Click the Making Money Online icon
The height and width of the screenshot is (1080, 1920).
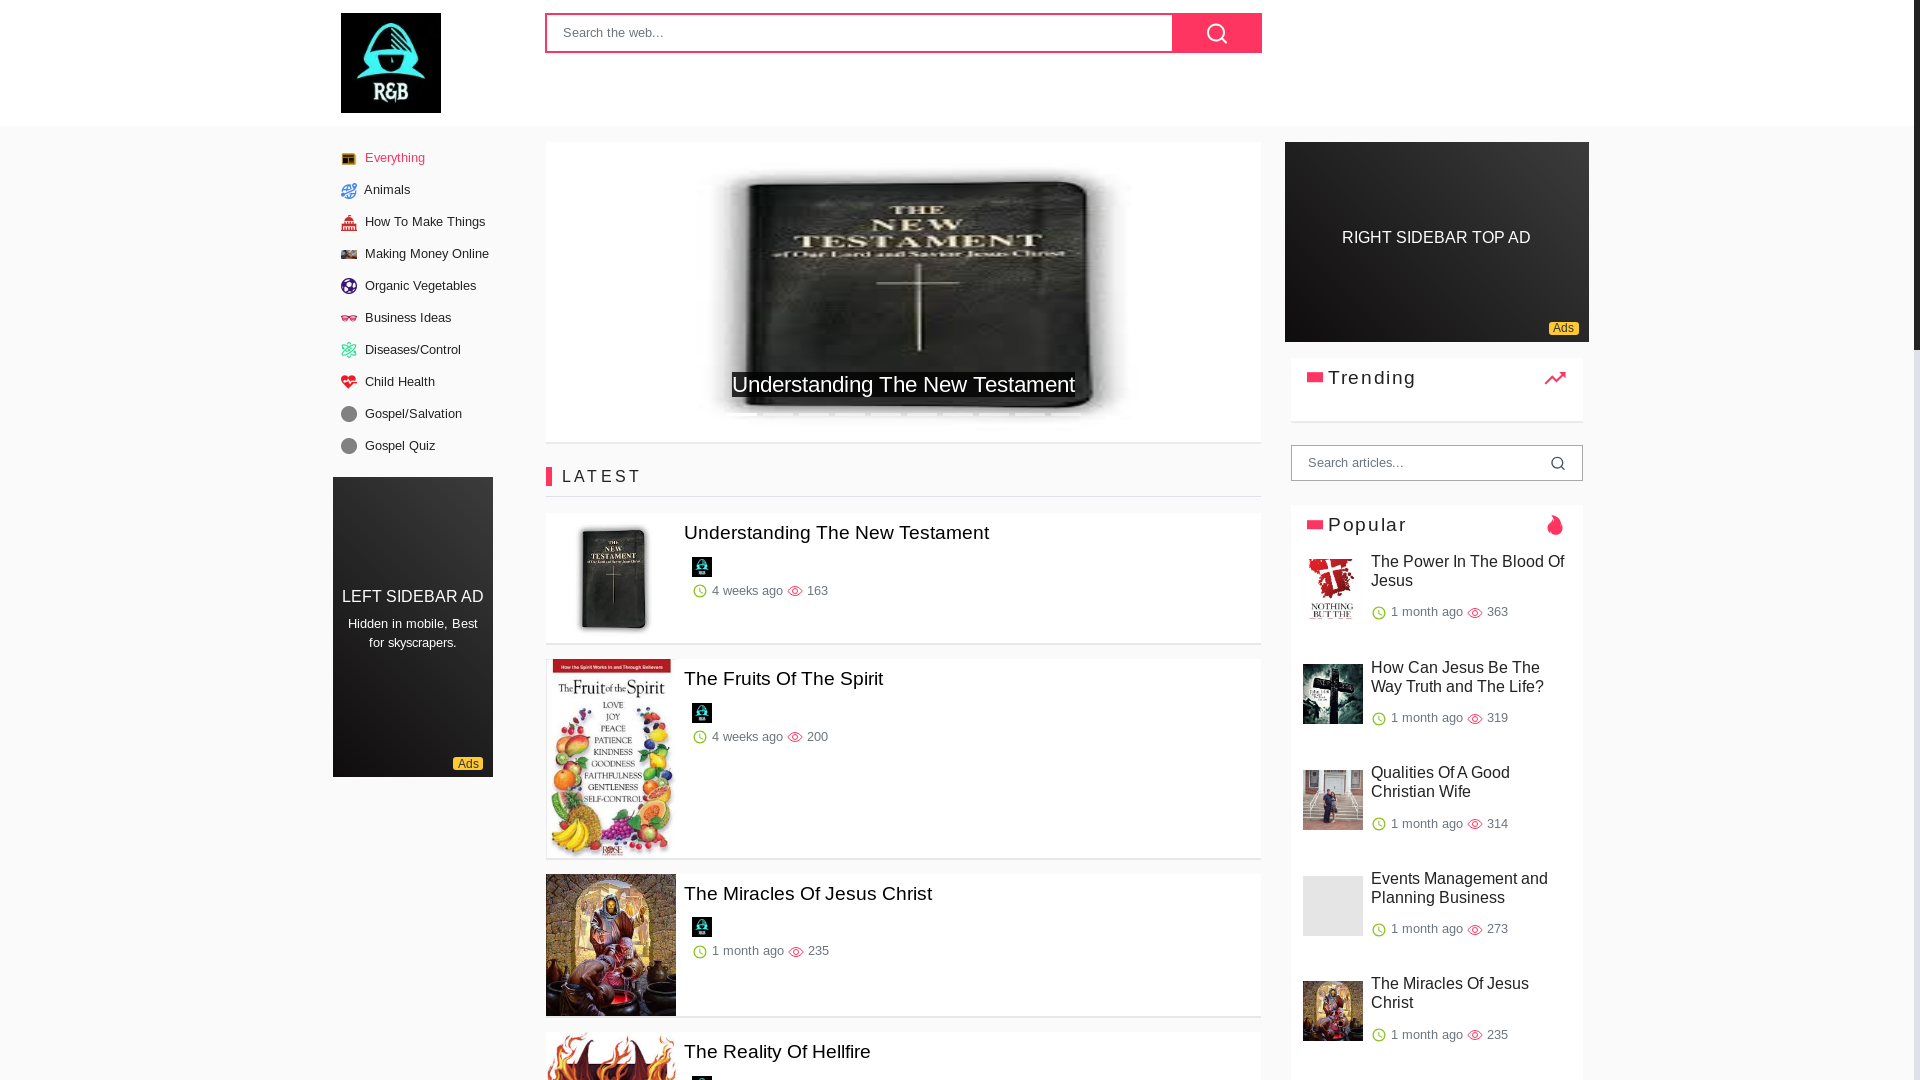349,255
